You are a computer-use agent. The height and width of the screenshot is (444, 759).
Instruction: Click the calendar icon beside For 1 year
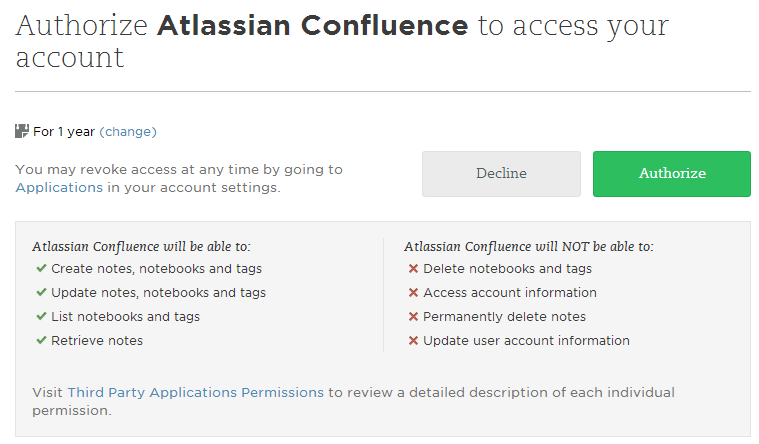tap(22, 131)
